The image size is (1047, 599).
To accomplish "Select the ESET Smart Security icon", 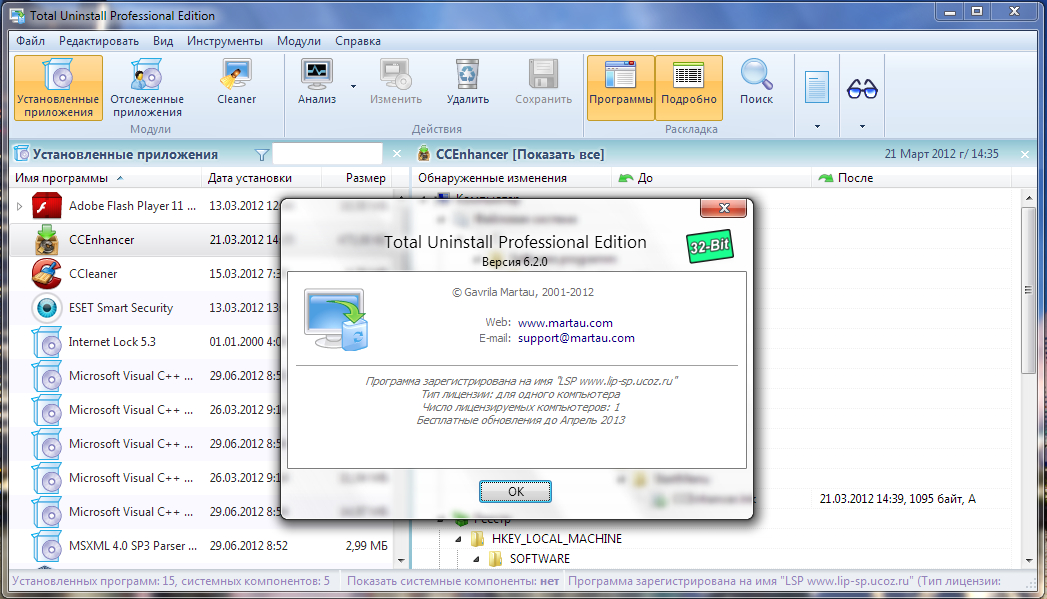I will click(x=47, y=308).
